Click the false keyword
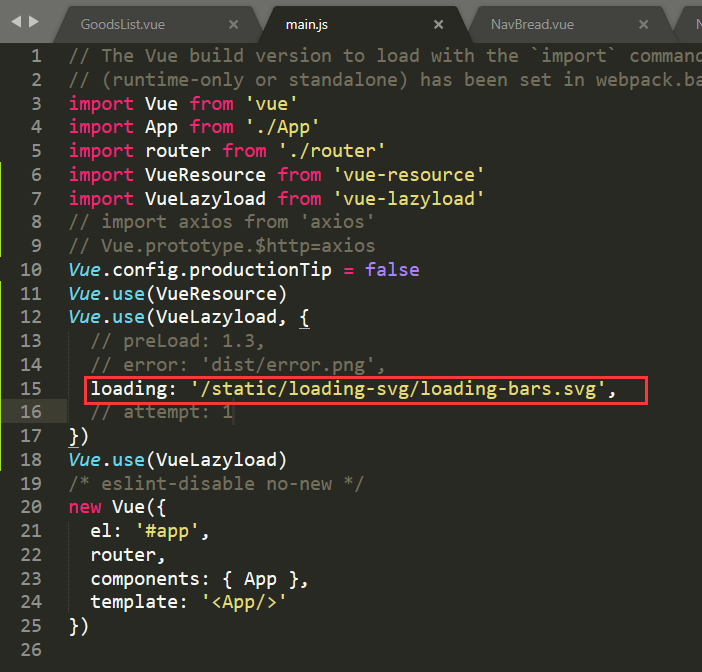This screenshot has height=672, width=702. 392,270
